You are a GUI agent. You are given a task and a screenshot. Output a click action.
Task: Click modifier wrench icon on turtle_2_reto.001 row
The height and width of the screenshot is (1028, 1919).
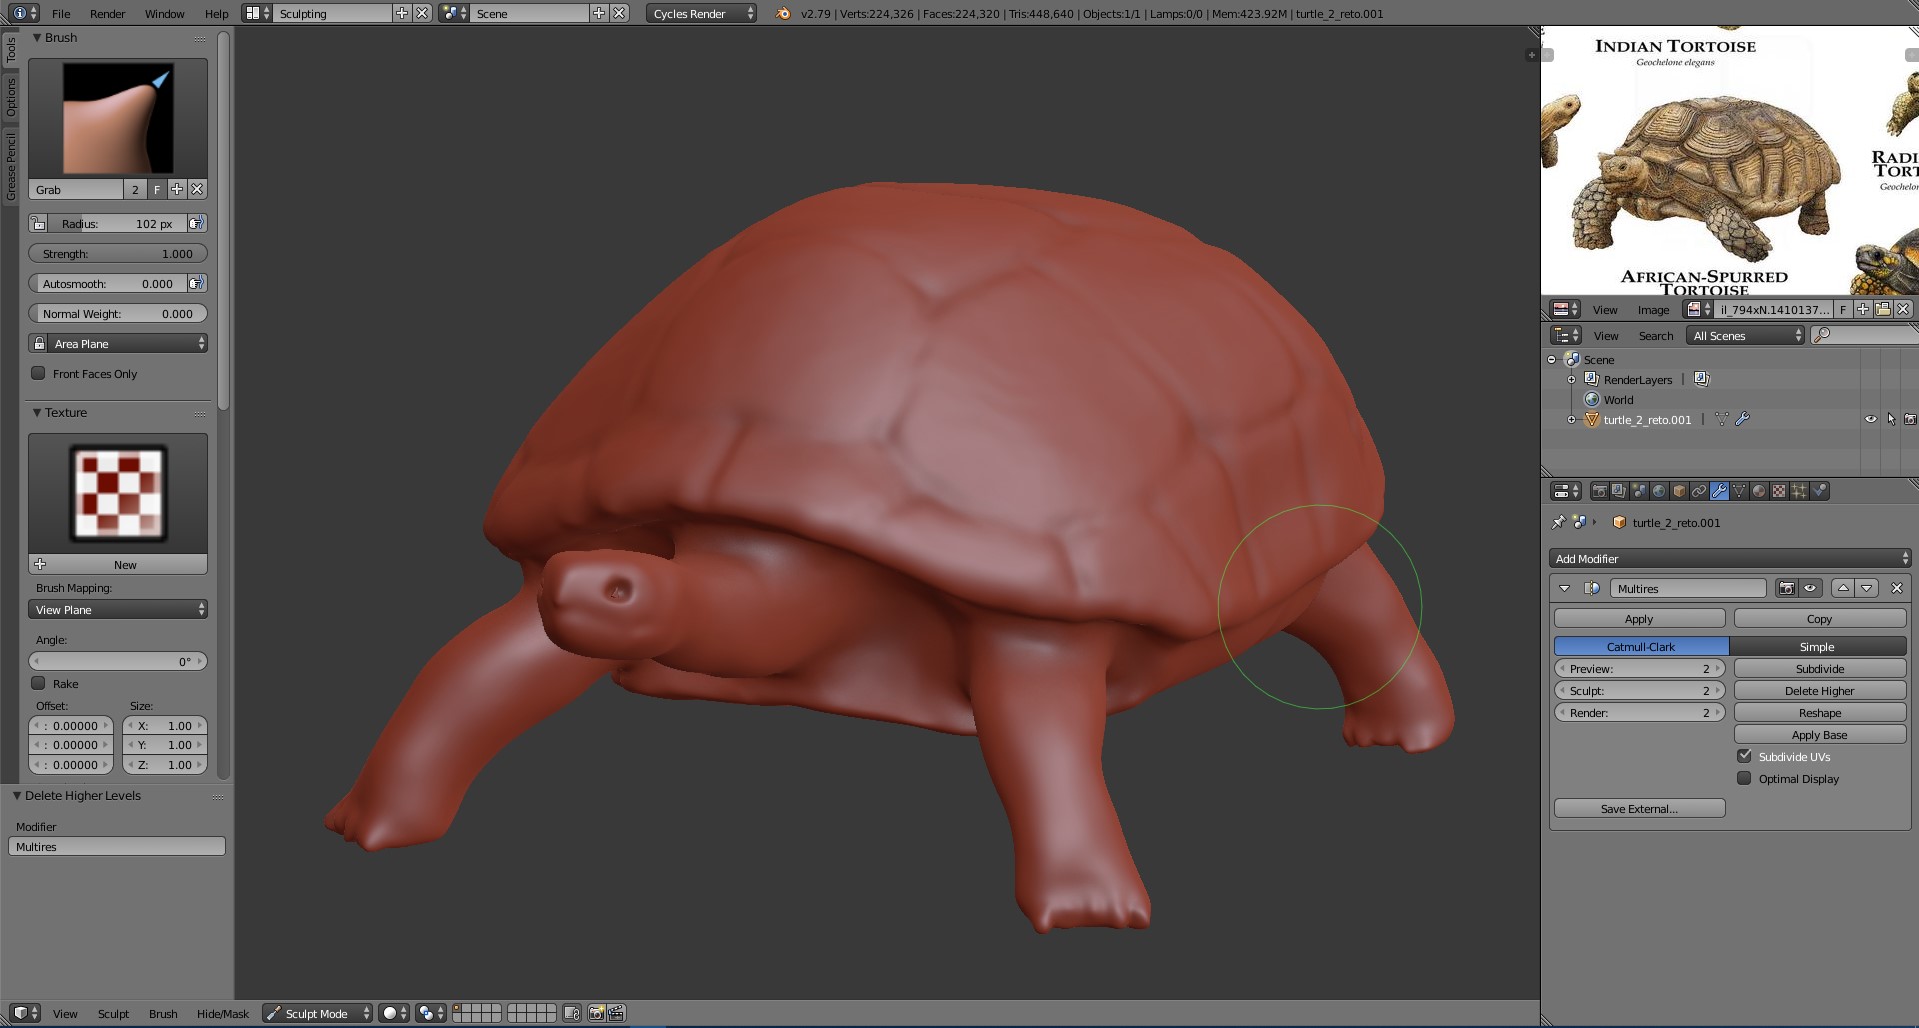click(1742, 419)
